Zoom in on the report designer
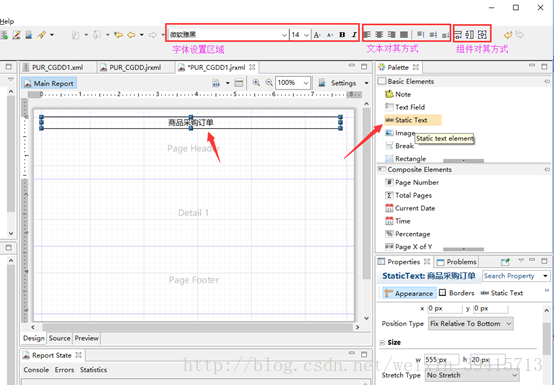 (x=256, y=83)
